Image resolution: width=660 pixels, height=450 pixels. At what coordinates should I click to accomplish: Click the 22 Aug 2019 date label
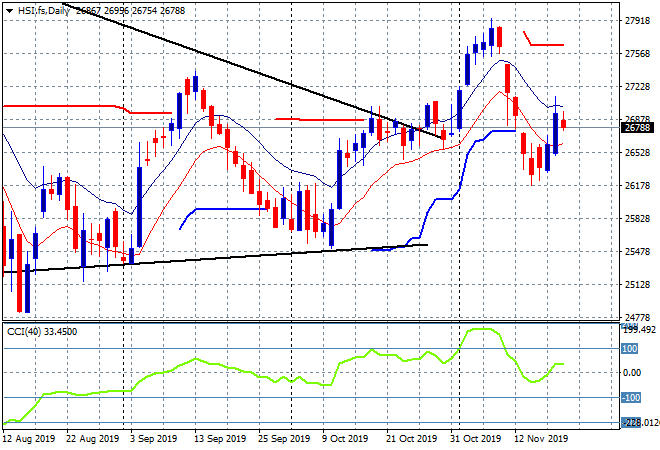[93, 439]
